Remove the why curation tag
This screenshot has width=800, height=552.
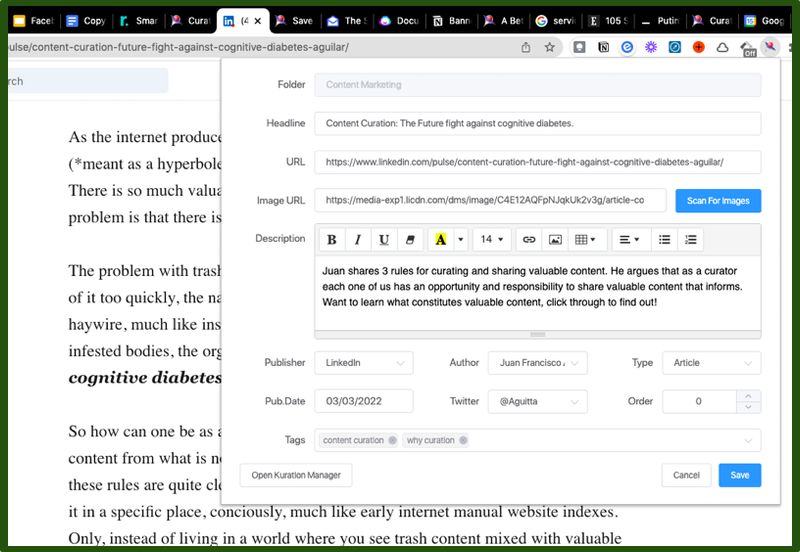463,440
